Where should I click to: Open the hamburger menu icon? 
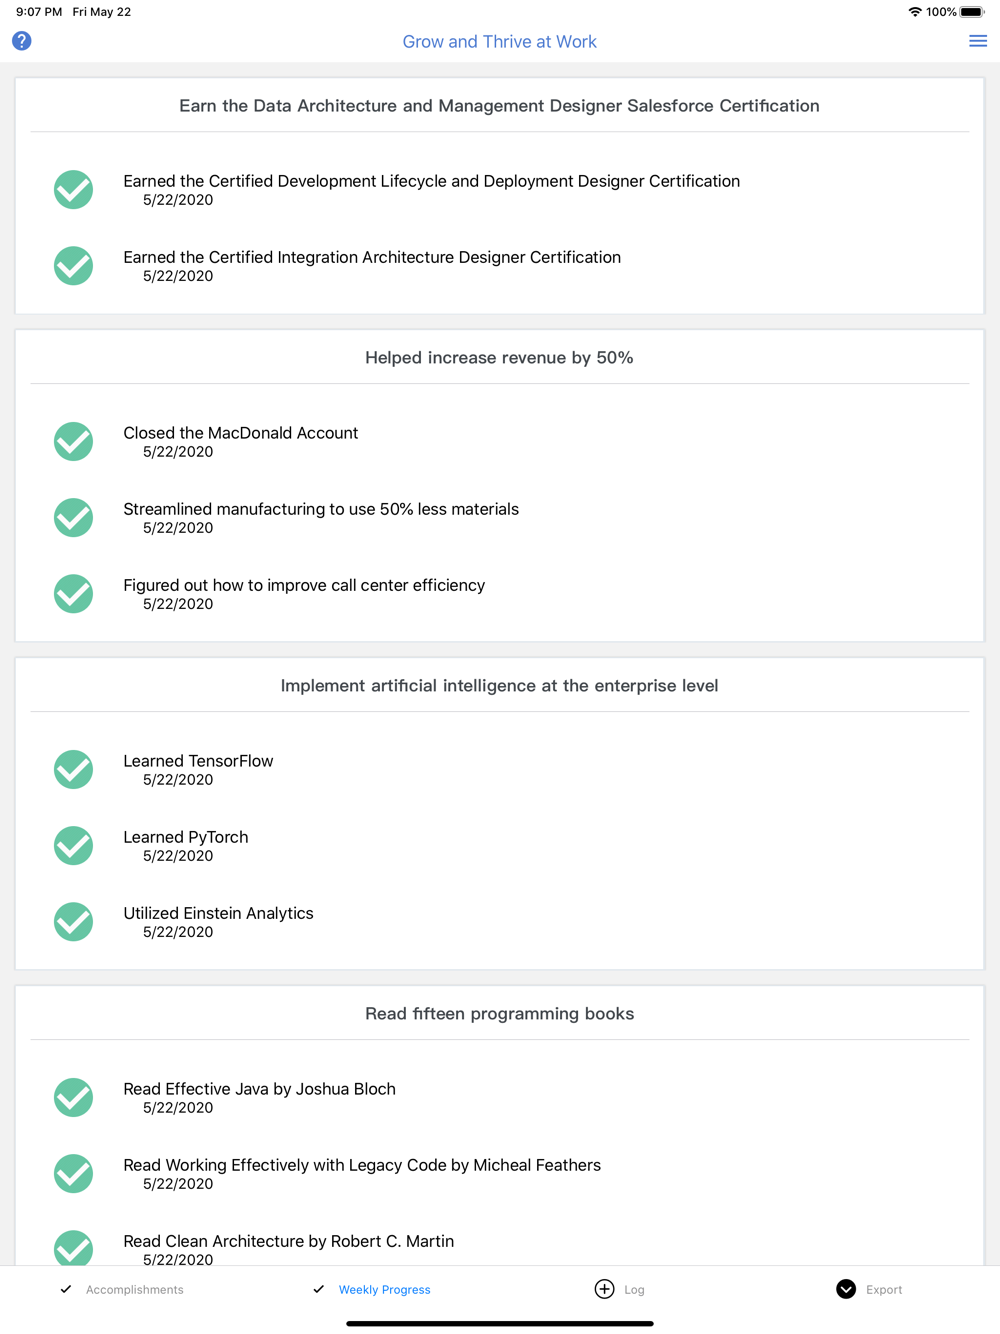[x=978, y=41]
